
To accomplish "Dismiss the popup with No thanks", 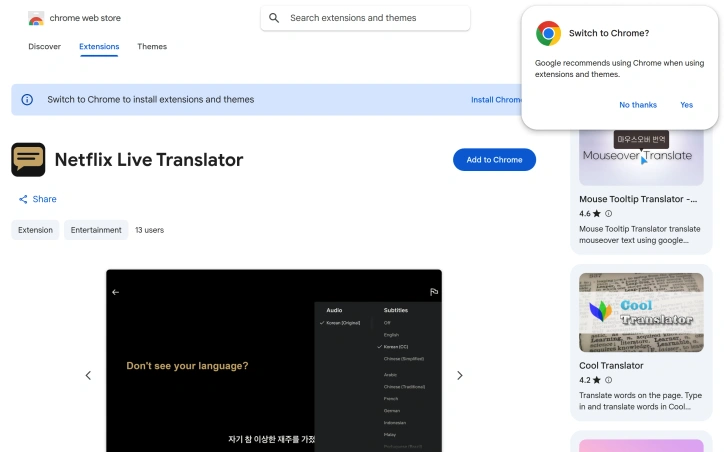I will point(638,105).
